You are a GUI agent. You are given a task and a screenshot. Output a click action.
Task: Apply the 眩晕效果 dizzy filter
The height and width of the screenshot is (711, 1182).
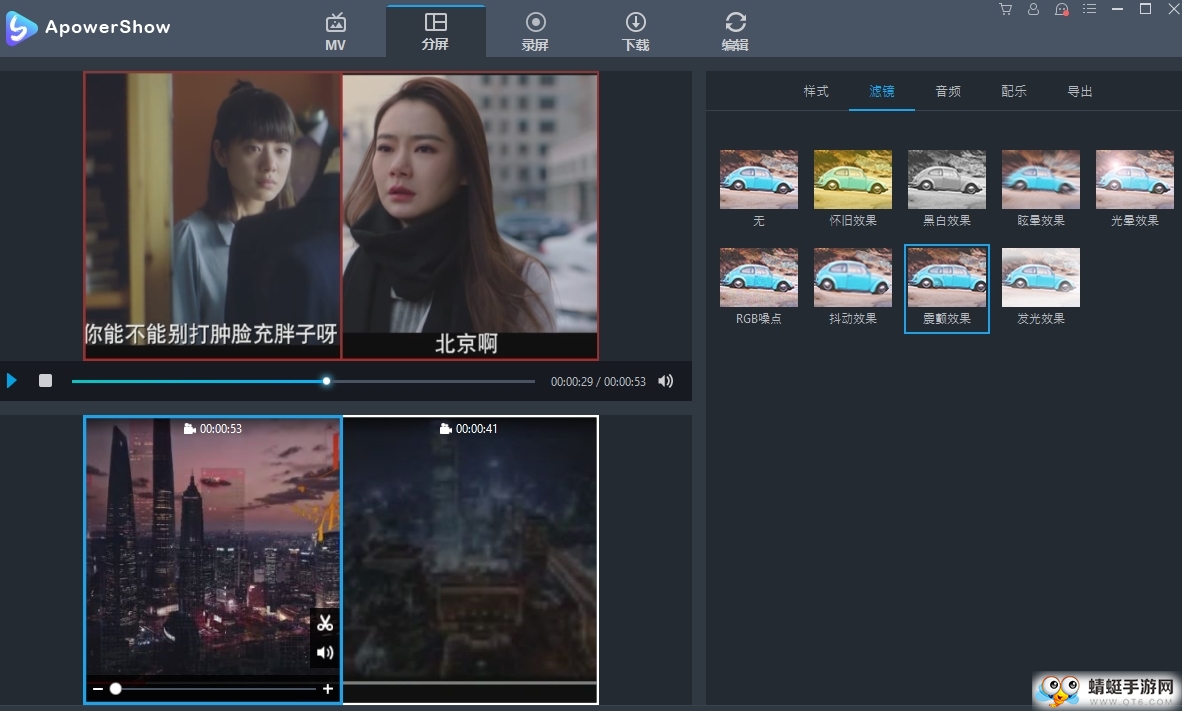click(1041, 179)
